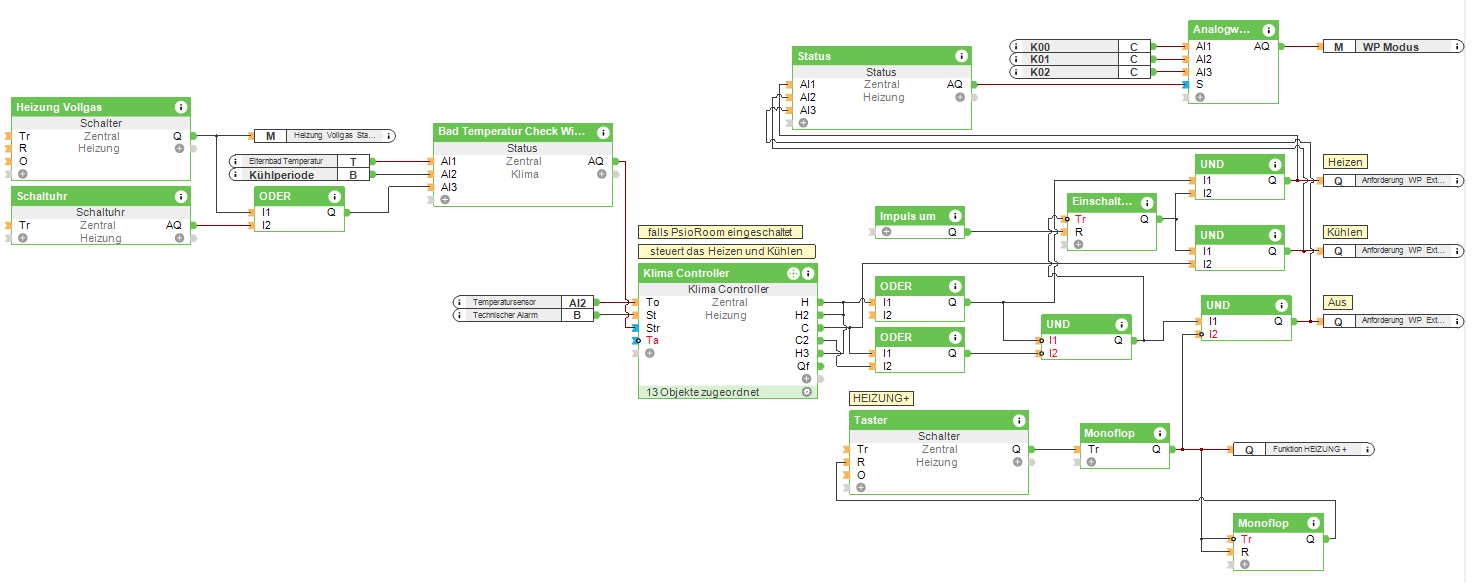Expand more inputs on Heizung Vollgas block
1481x583 pixels.
(22, 174)
